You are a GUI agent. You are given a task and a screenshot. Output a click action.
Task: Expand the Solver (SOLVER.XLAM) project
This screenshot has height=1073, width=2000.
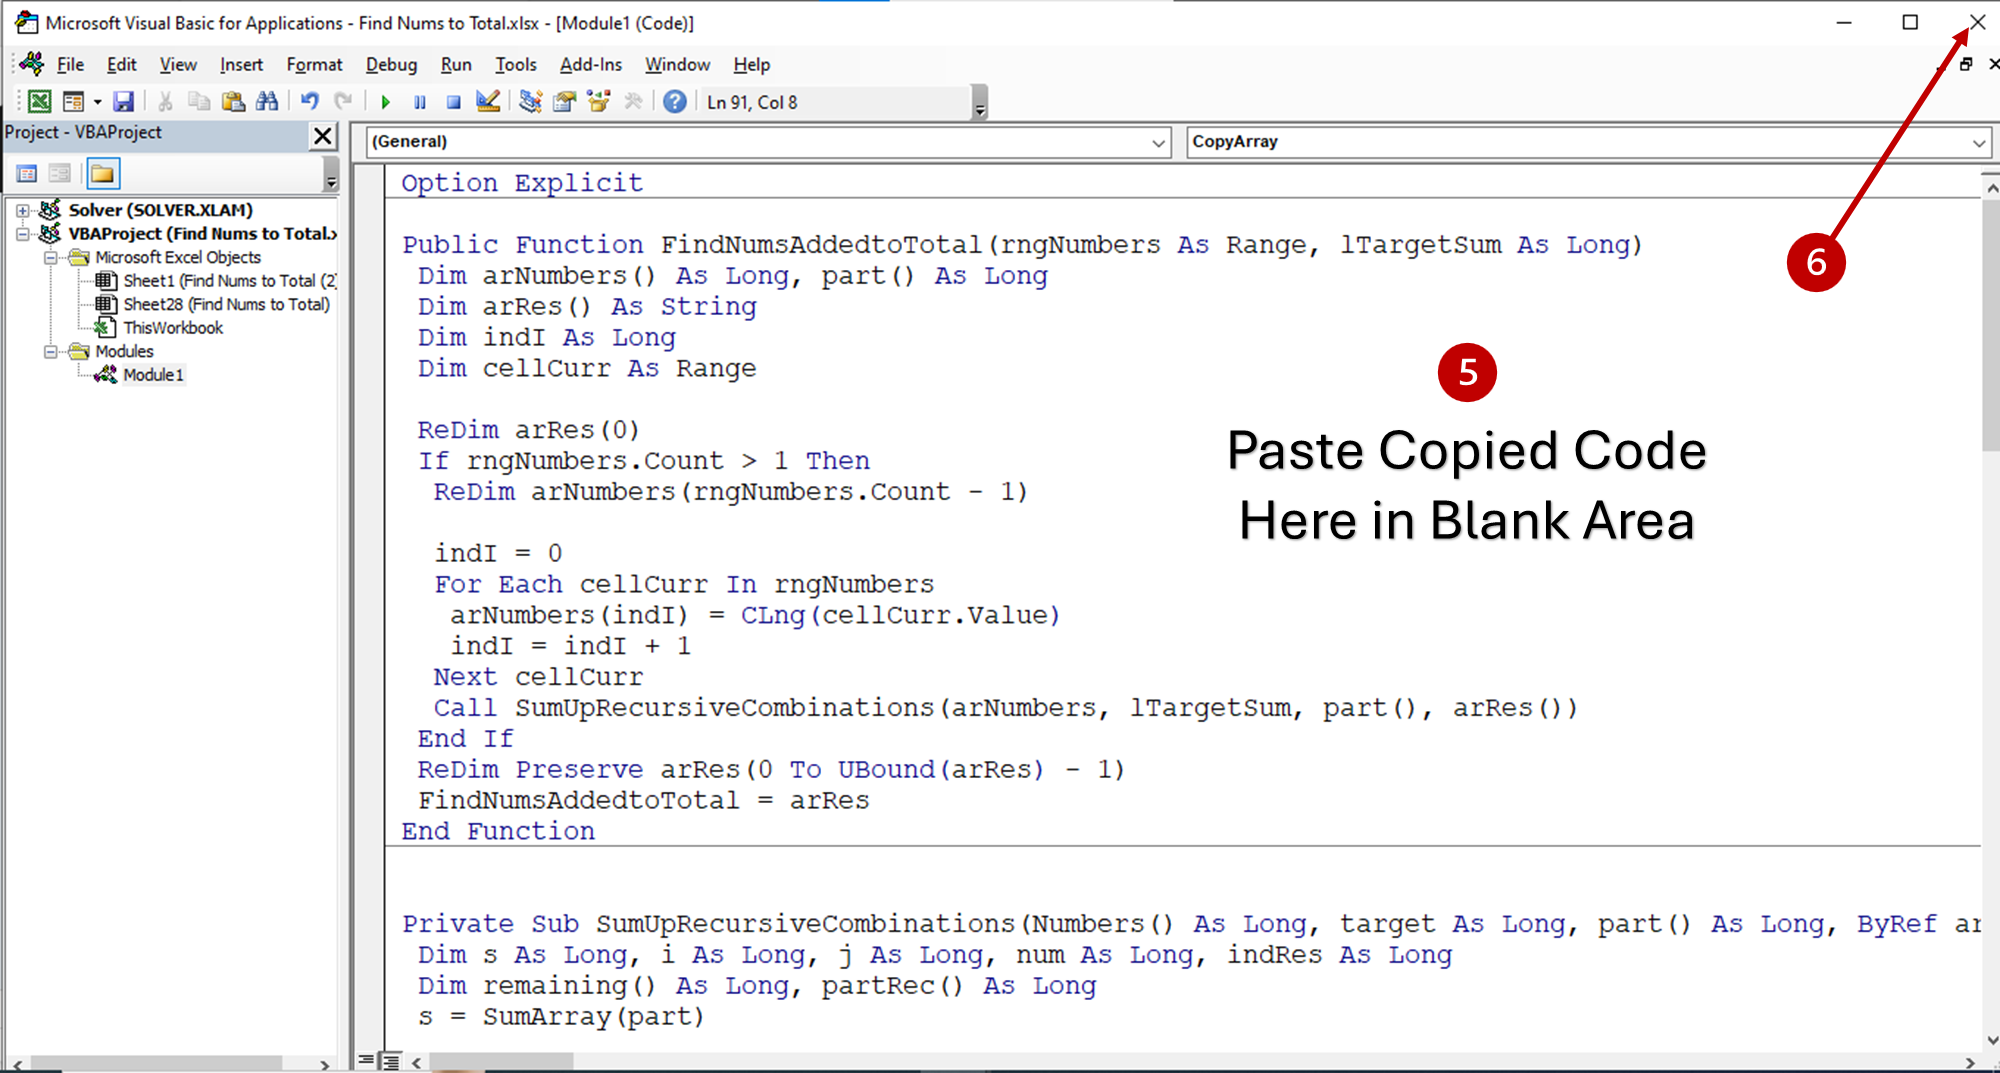[22, 211]
